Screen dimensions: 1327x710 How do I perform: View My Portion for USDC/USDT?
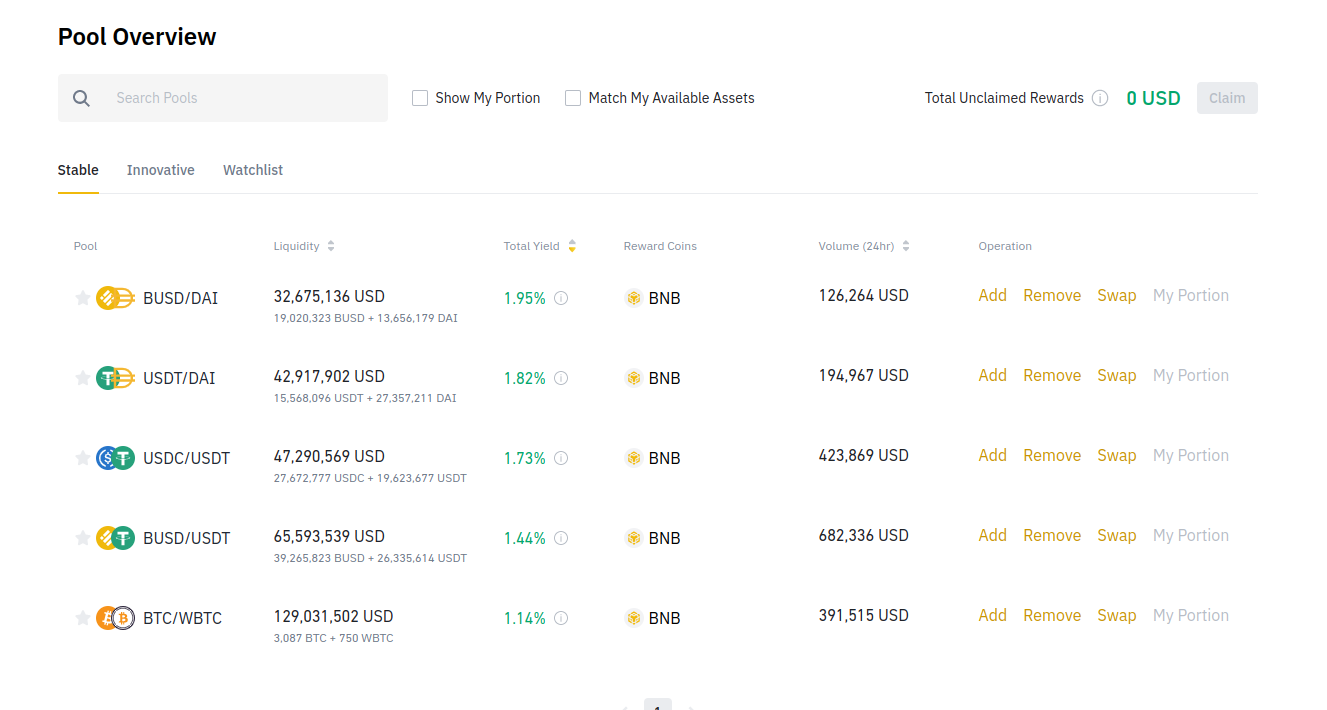(1191, 456)
